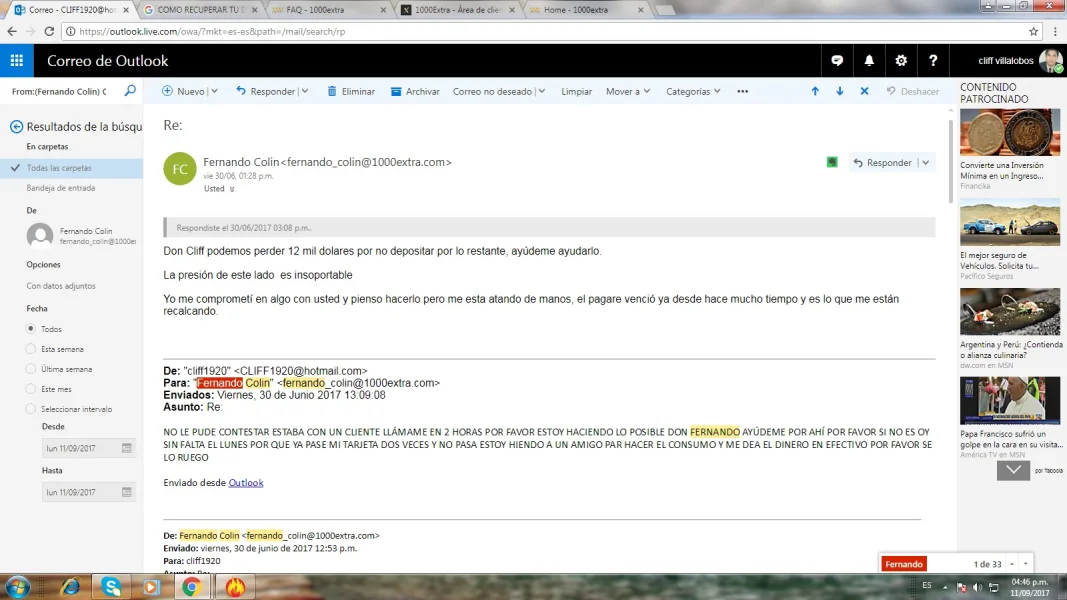This screenshot has height=600, width=1067.
Task: Open Windows Start button
Action: (17, 586)
